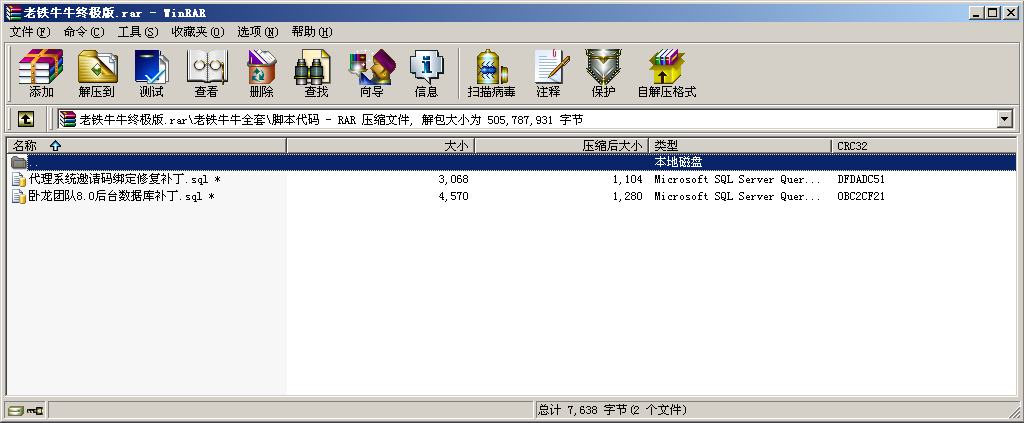The image size is (1024, 423).
Task: Click the 解压到 (Extract To) icon
Action: [96, 73]
